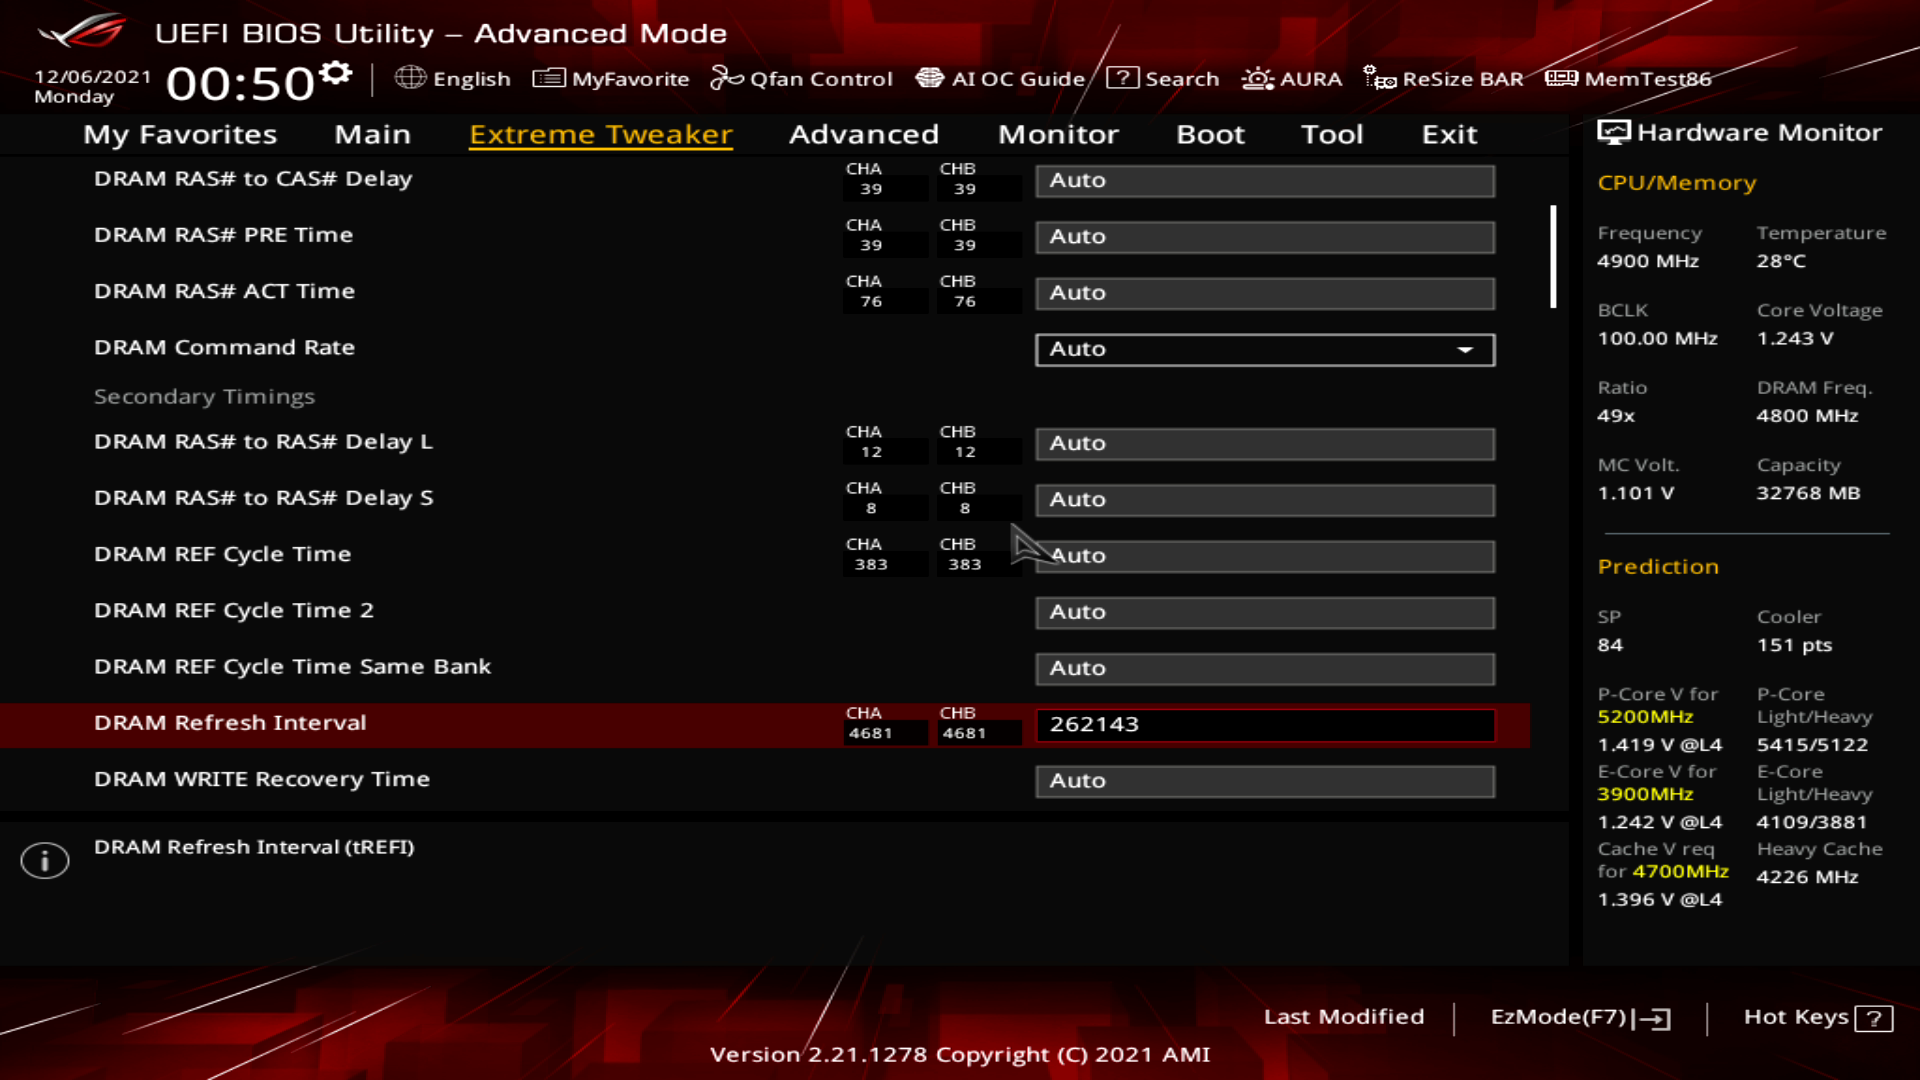
Task: Click DRAM REF Cycle Time Auto field
Action: point(1264,556)
